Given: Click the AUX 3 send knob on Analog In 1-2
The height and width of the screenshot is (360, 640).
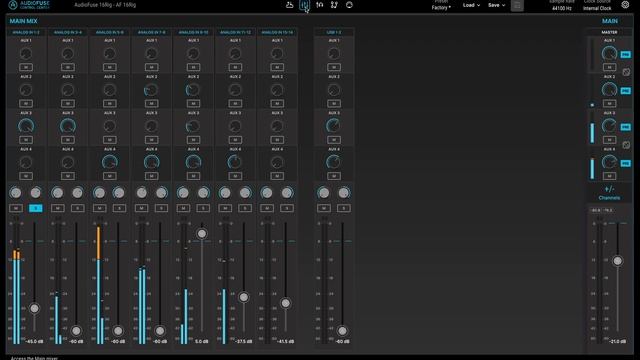Looking at the screenshot, I should (26, 126).
